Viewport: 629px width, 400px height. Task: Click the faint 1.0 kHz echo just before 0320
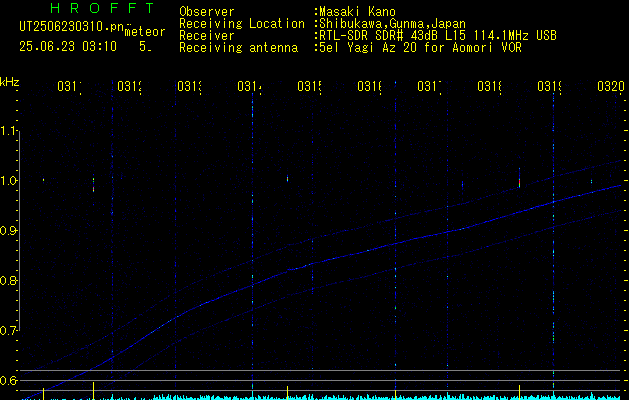click(591, 181)
